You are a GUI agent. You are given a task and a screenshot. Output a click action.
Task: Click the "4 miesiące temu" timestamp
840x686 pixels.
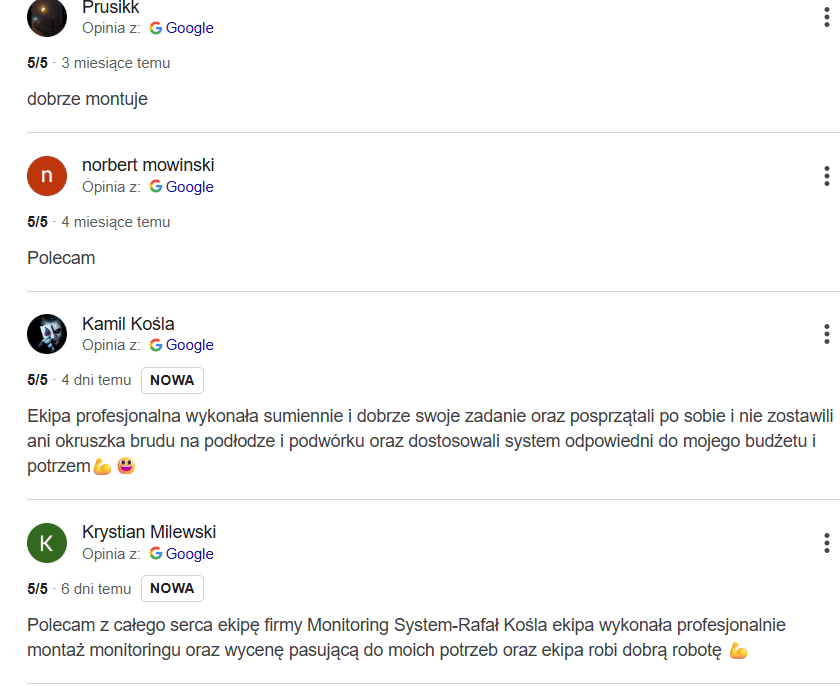point(115,222)
